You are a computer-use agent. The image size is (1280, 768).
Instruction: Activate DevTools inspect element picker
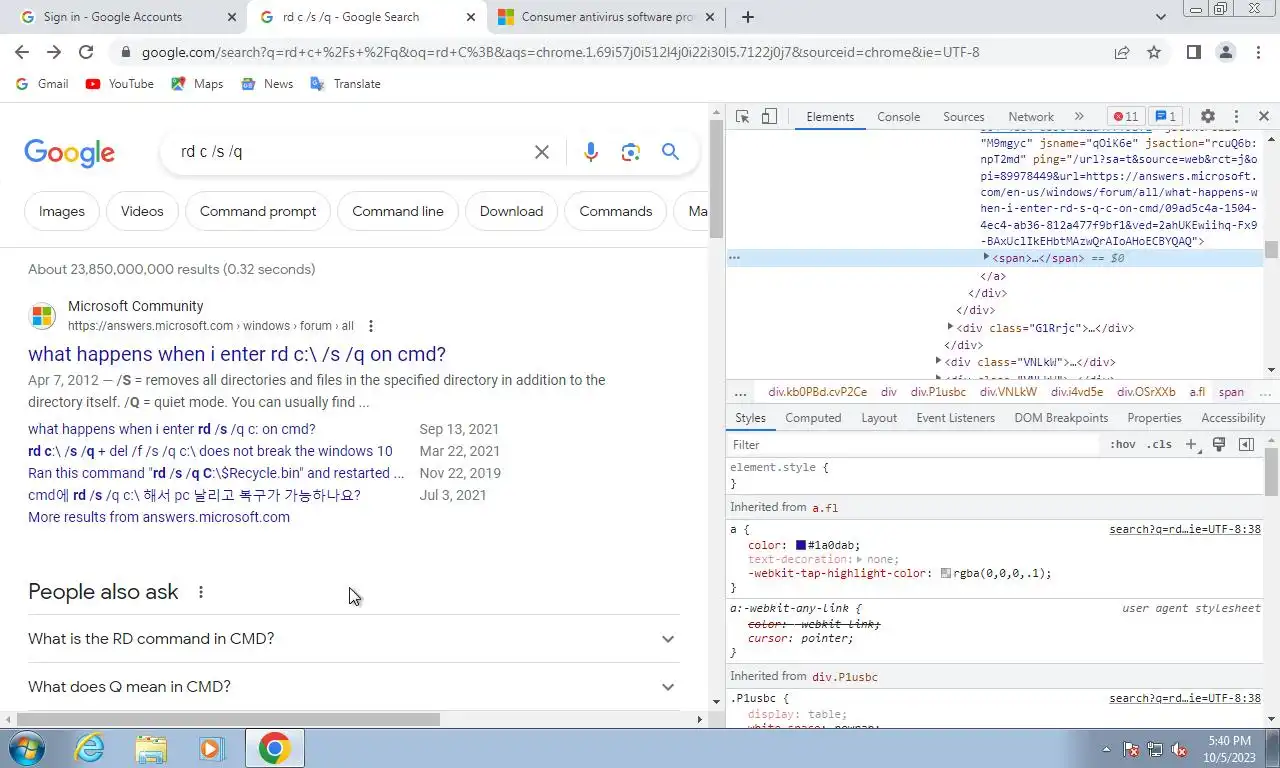pos(742,117)
